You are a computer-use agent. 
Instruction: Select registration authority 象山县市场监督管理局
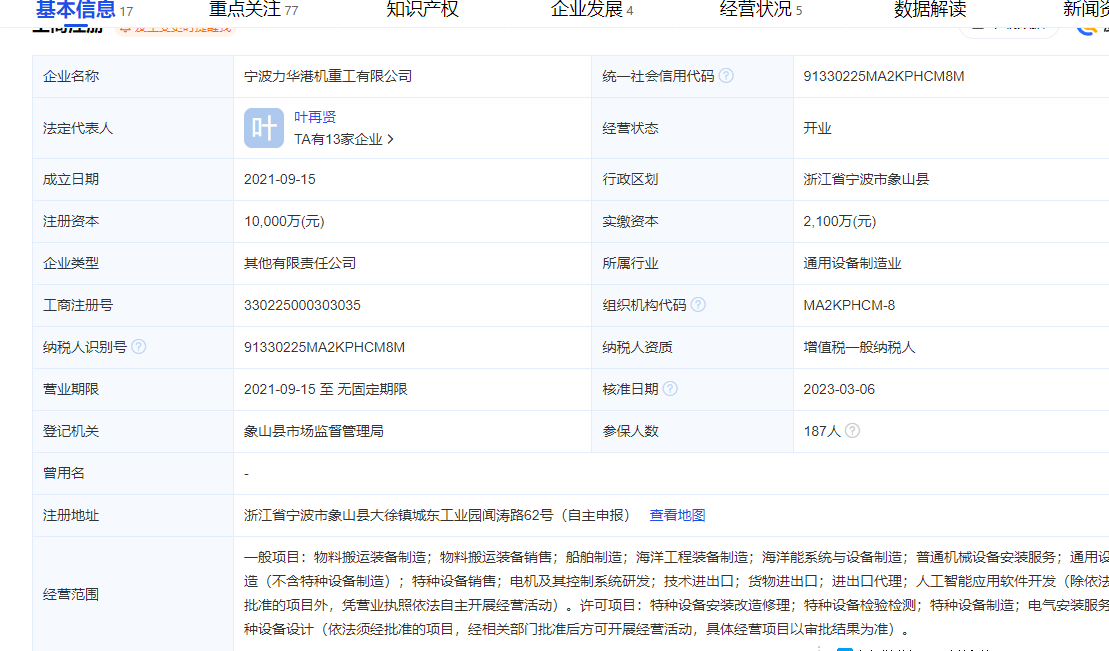[313, 431]
